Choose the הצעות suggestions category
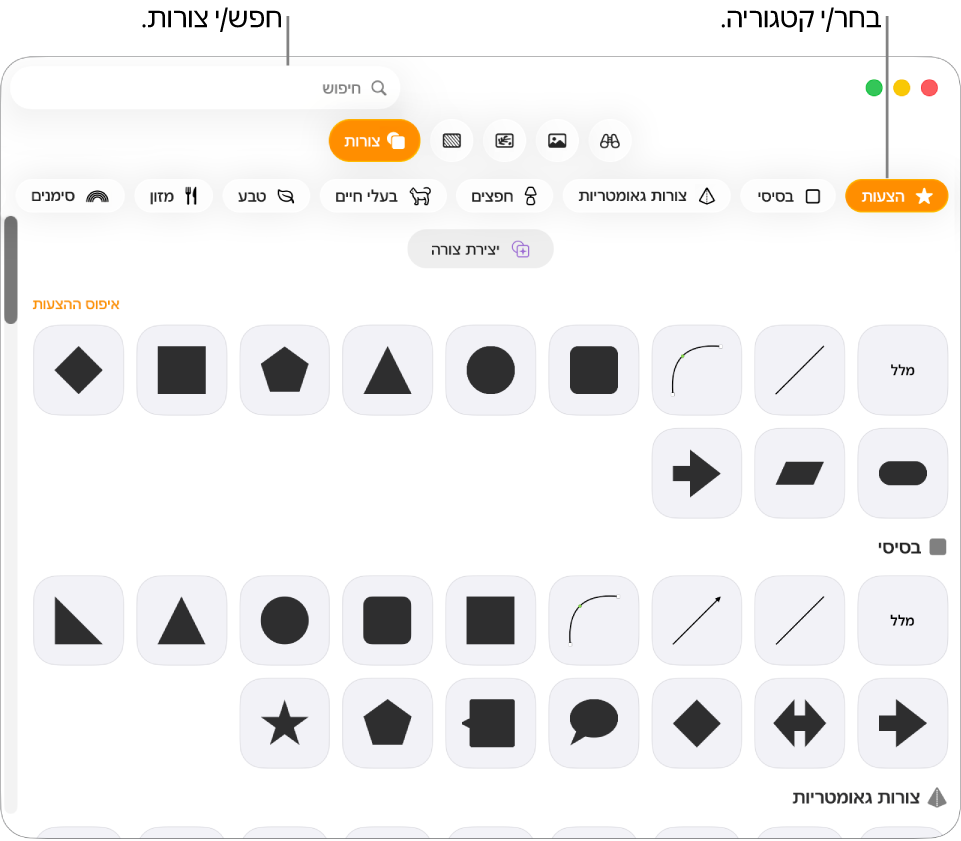Image resolution: width=961 pixels, height=841 pixels. coord(896,196)
